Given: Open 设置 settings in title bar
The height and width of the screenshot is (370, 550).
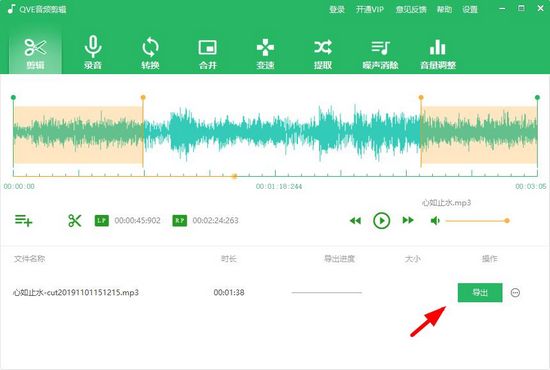Looking at the screenshot, I should click(x=470, y=9).
